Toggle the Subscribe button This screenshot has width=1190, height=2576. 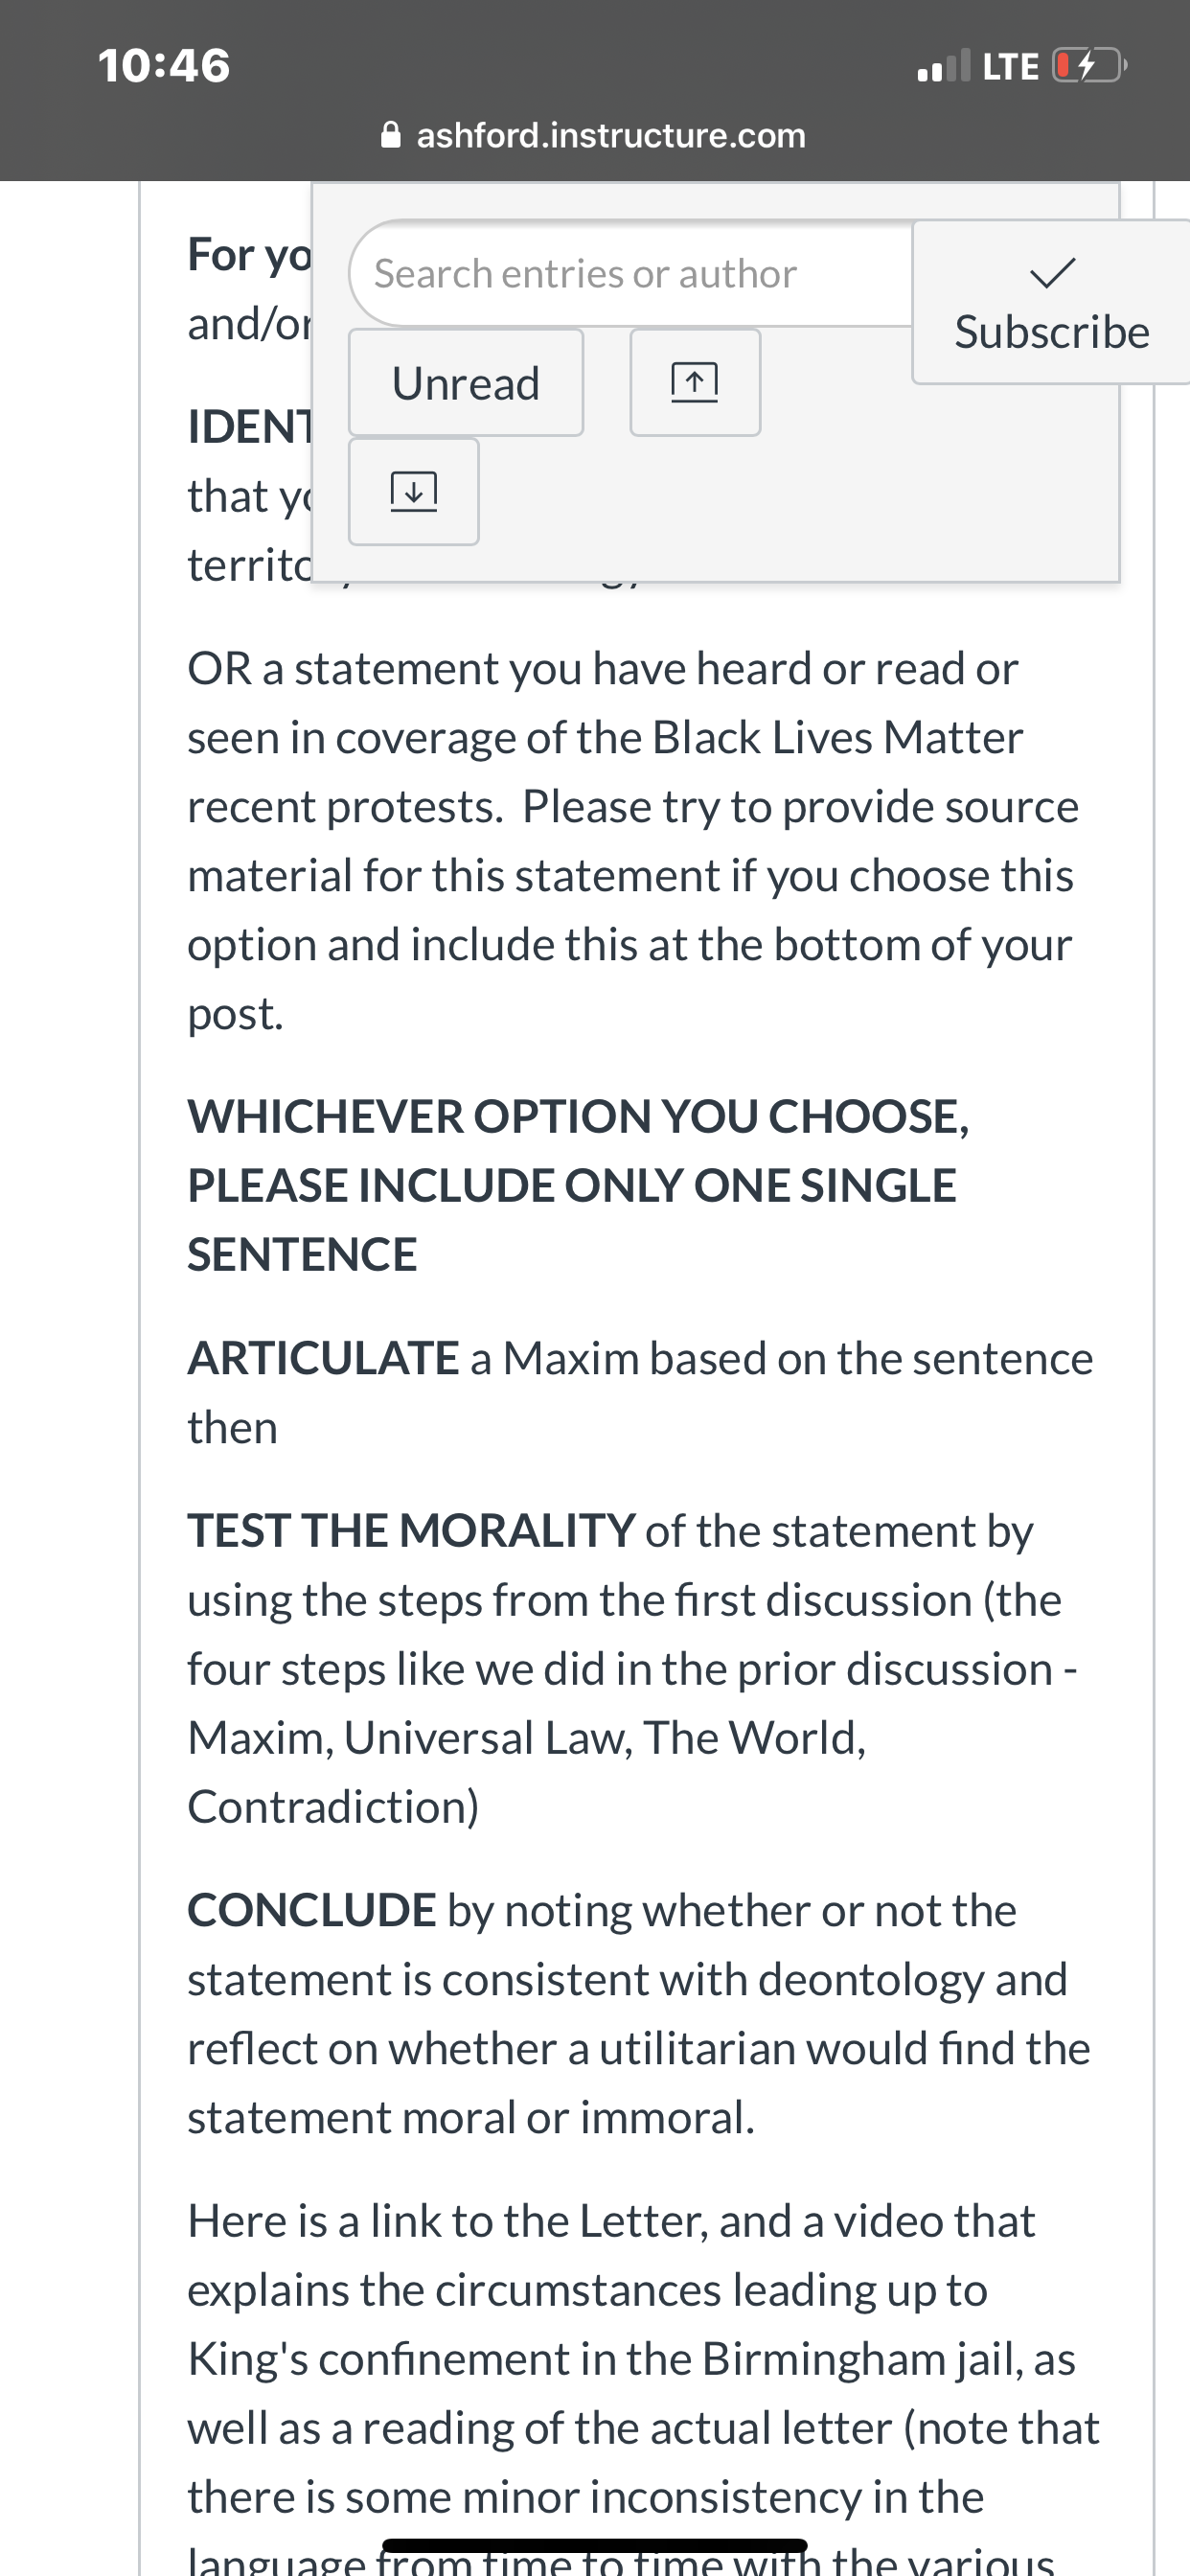click(1051, 302)
